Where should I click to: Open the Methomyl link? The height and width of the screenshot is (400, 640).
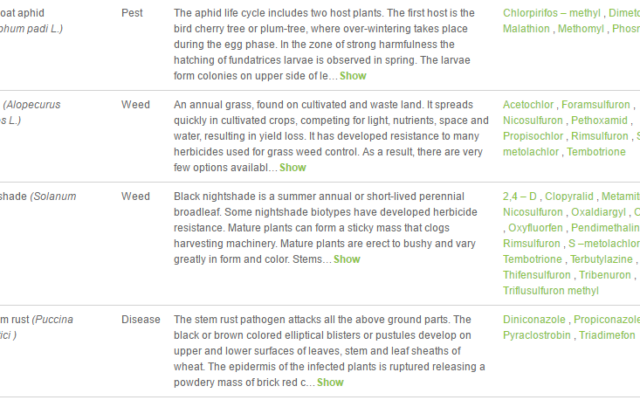(581, 29)
